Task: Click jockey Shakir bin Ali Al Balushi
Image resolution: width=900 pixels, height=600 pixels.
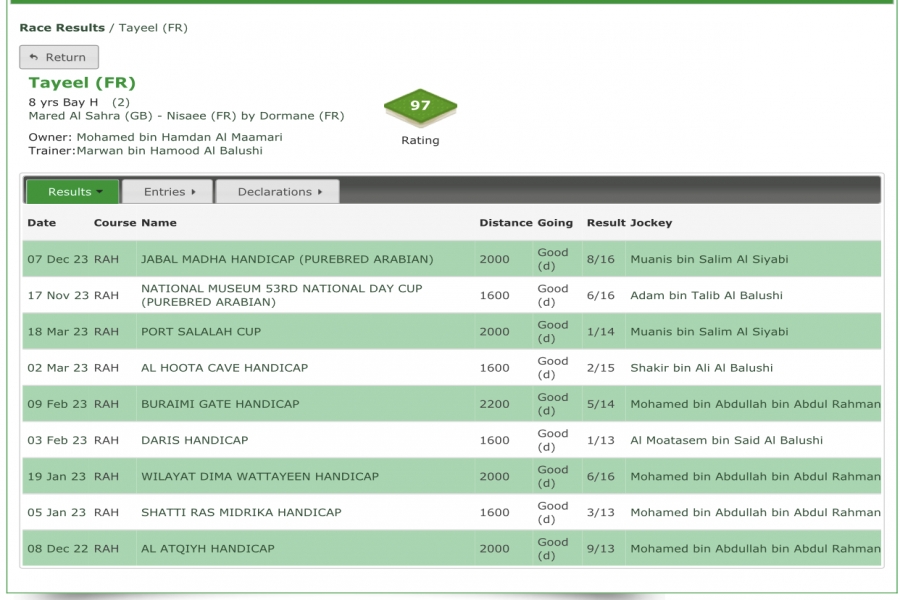Action: click(701, 367)
